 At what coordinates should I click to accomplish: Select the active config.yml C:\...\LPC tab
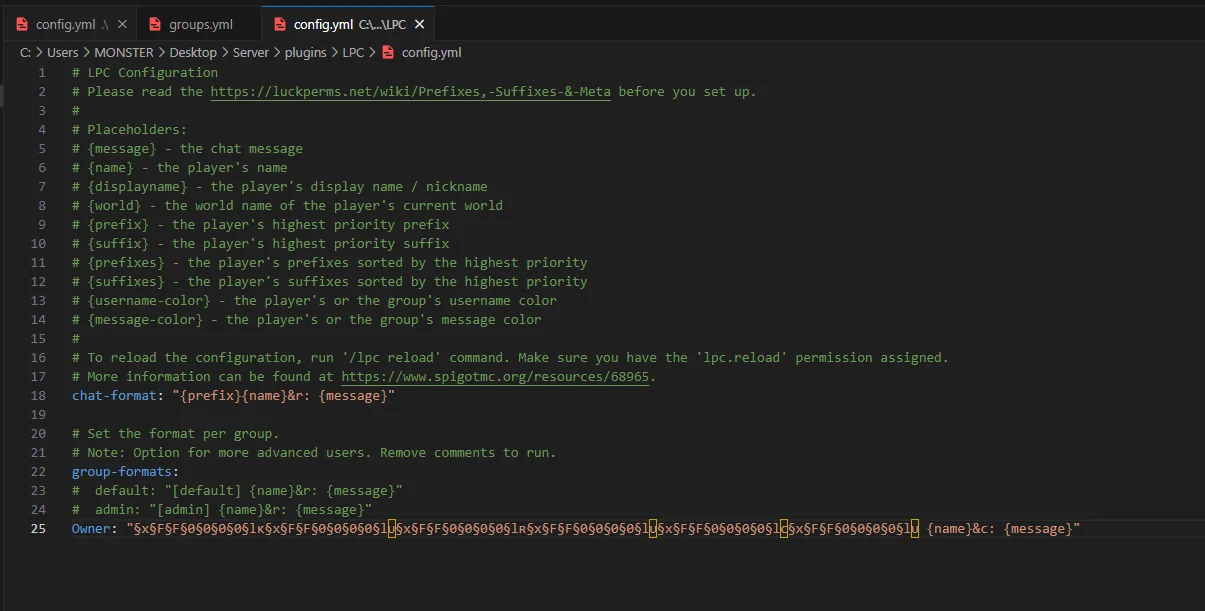click(x=348, y=24)
